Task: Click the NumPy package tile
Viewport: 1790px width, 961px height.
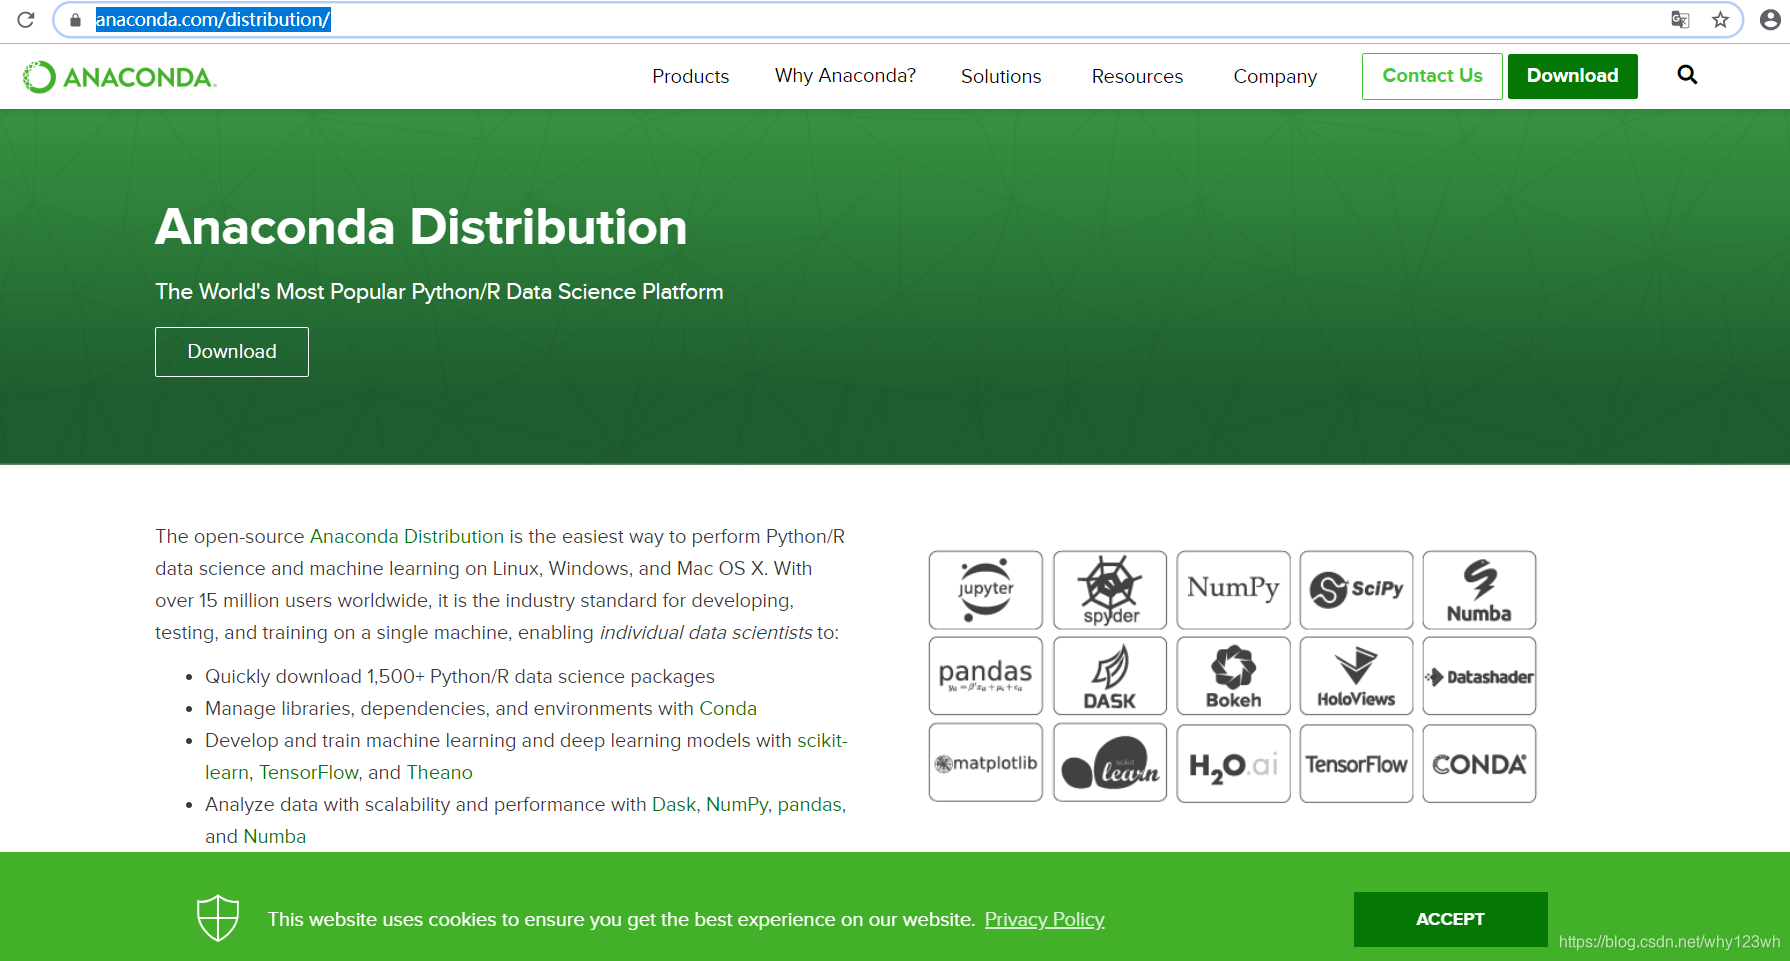Action: (x=1234, y=590)
